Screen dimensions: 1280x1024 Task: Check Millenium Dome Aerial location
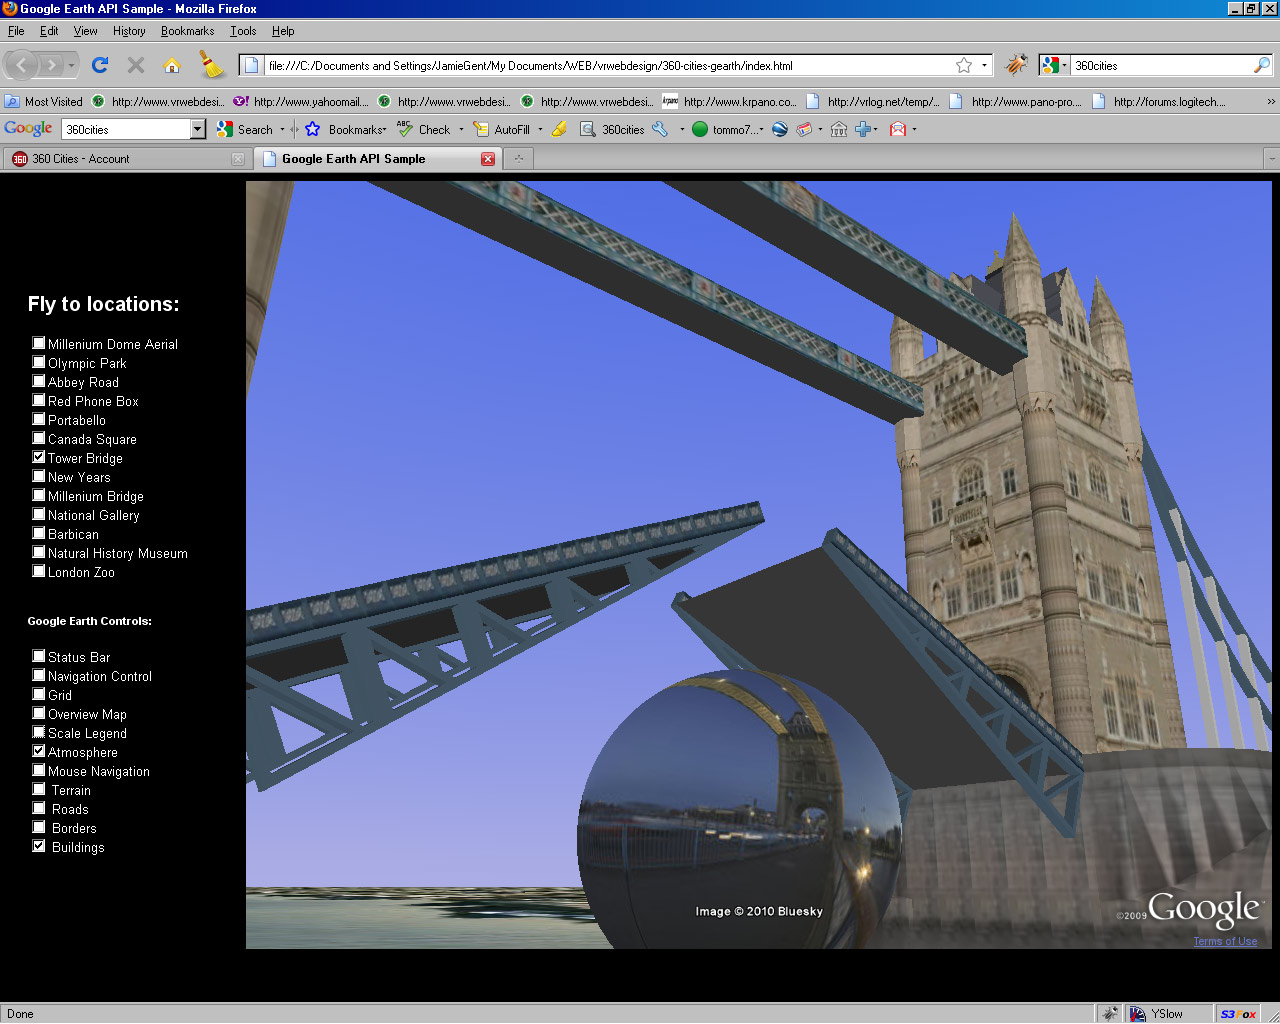(x=39, y=343)
